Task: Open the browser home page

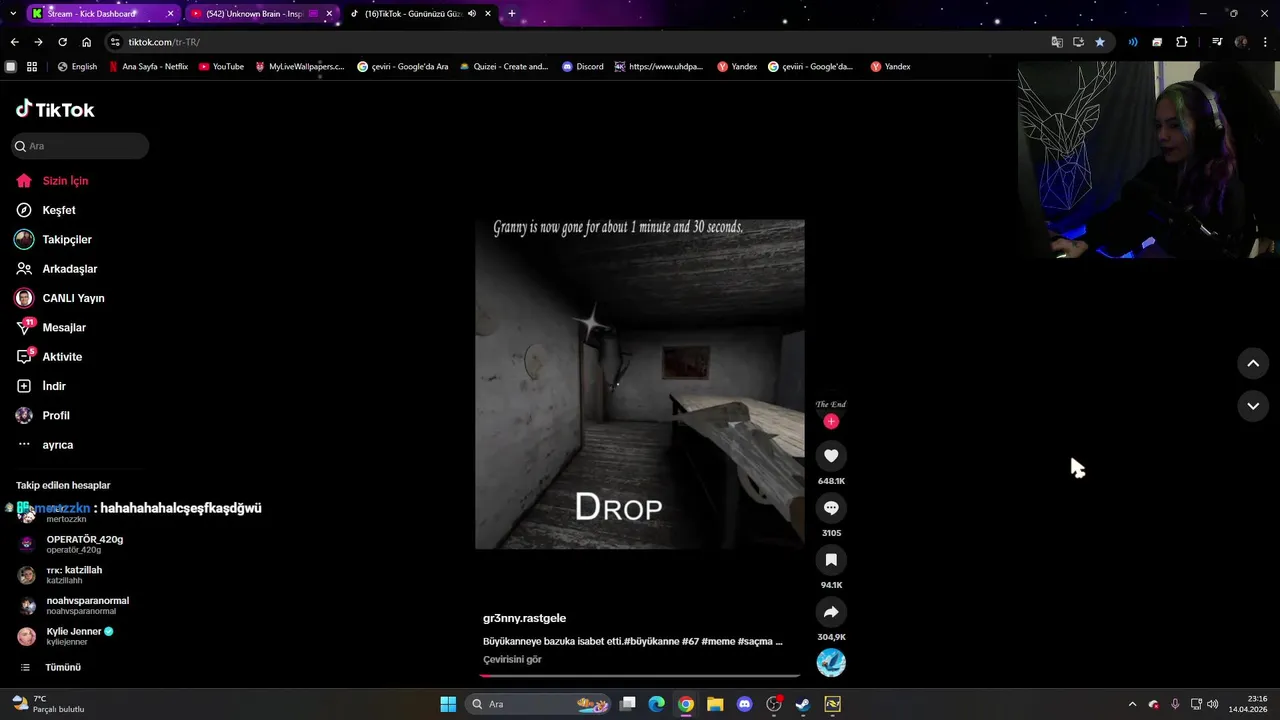Action: pos(86,42)
